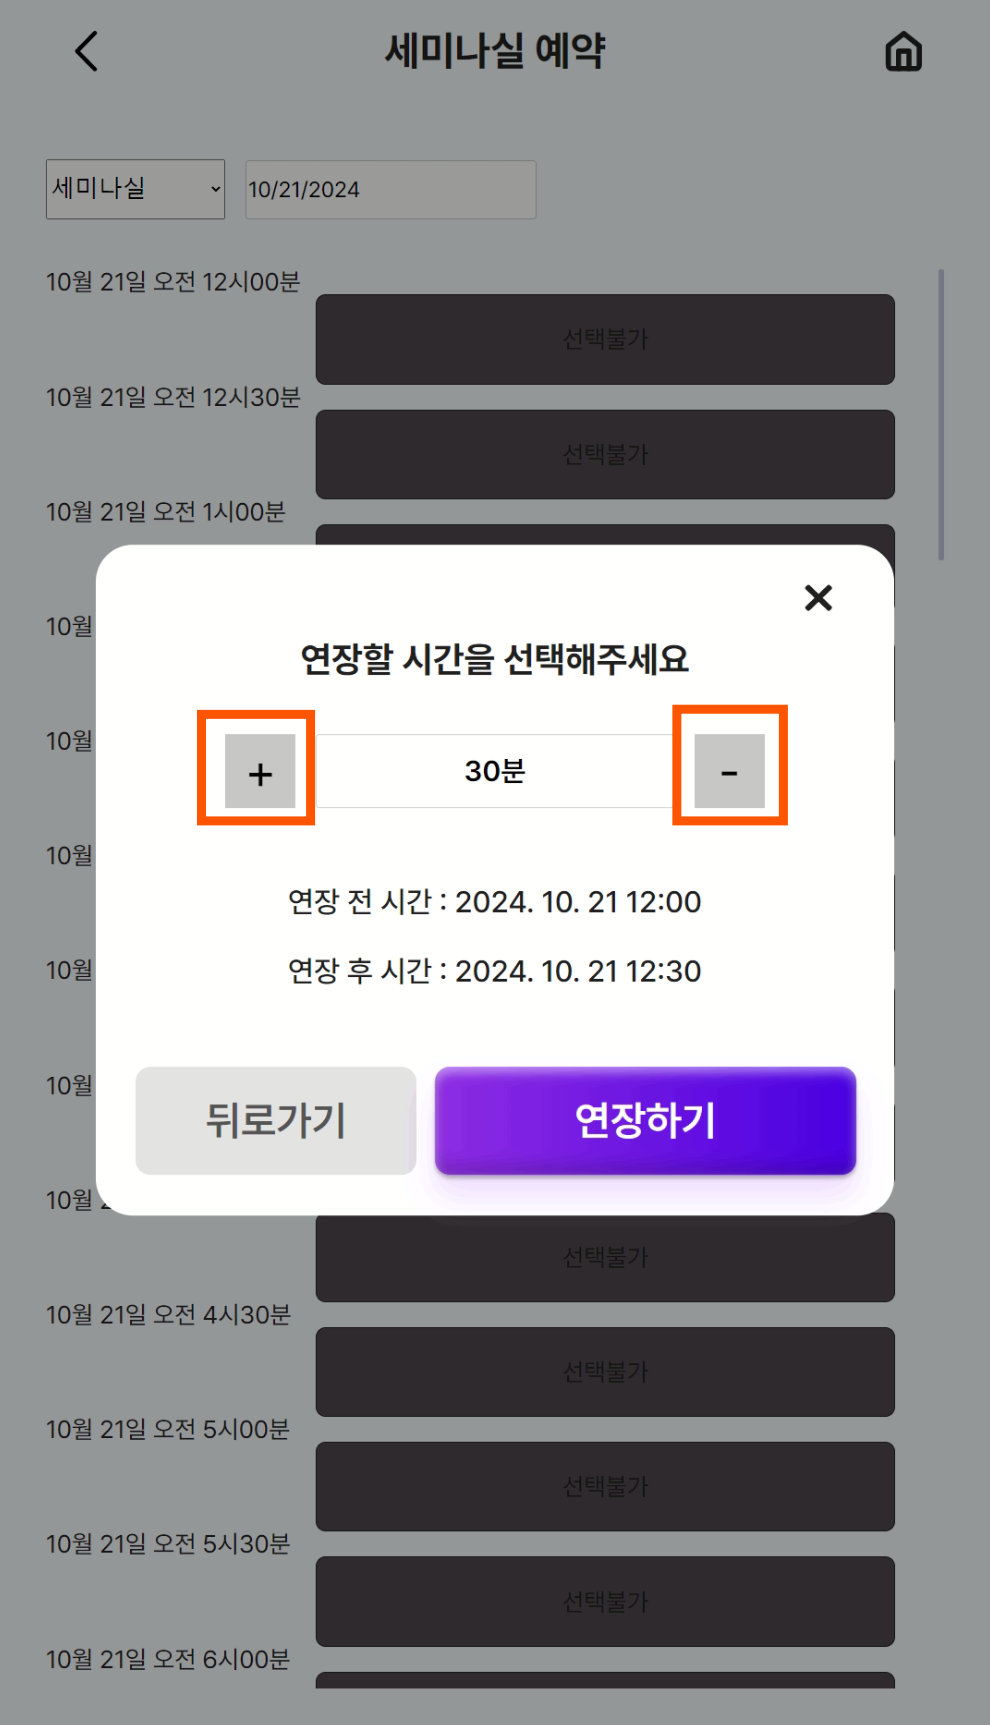Confirm with the 연장하기 button
990x1725 pixels.
click(645, 1120)
